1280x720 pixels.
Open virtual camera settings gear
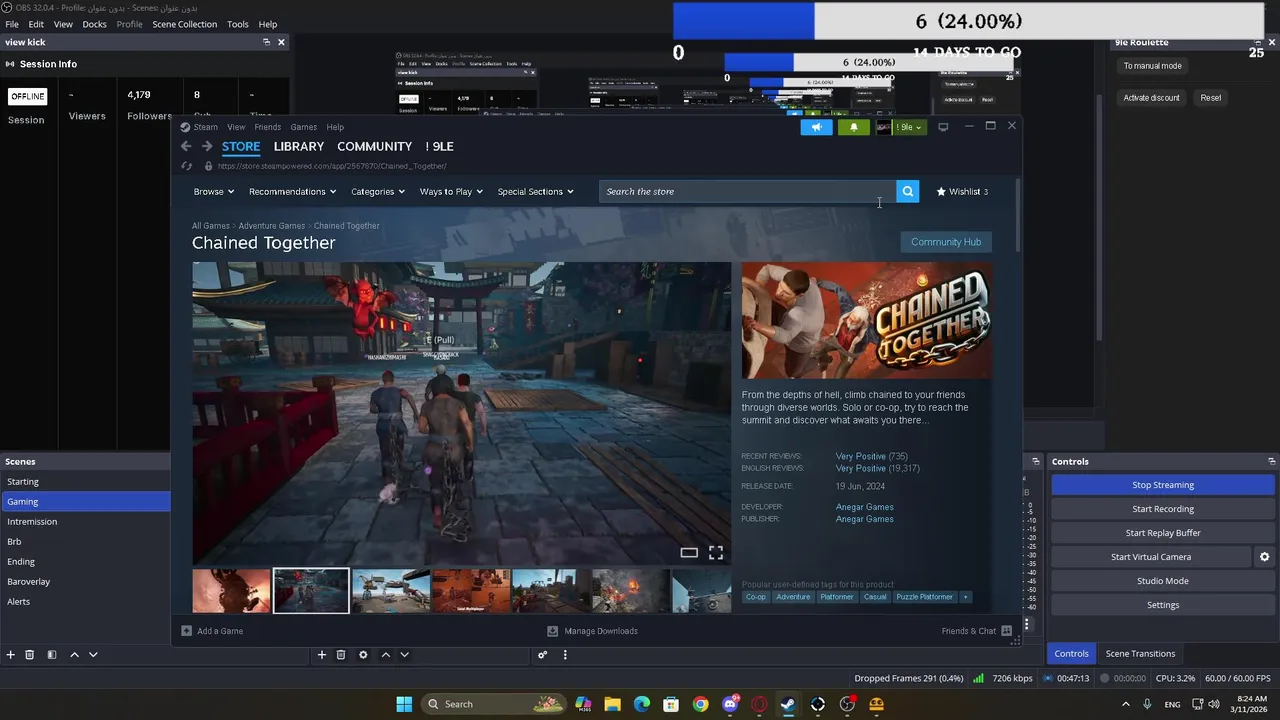click(1264, 557)
